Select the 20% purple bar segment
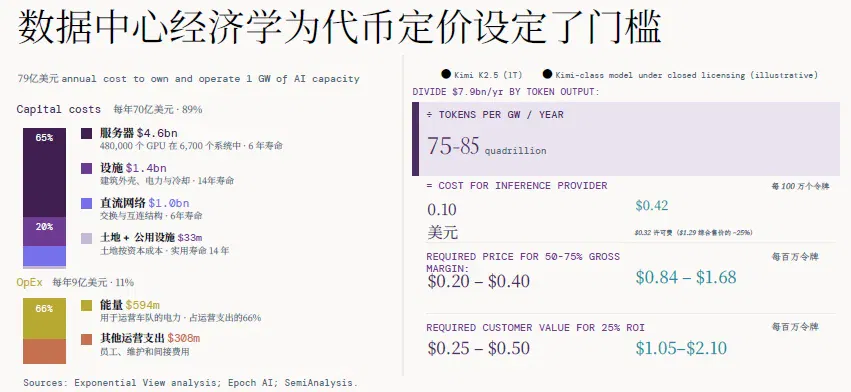Screen dimensions: 851x392 (44, 231)
